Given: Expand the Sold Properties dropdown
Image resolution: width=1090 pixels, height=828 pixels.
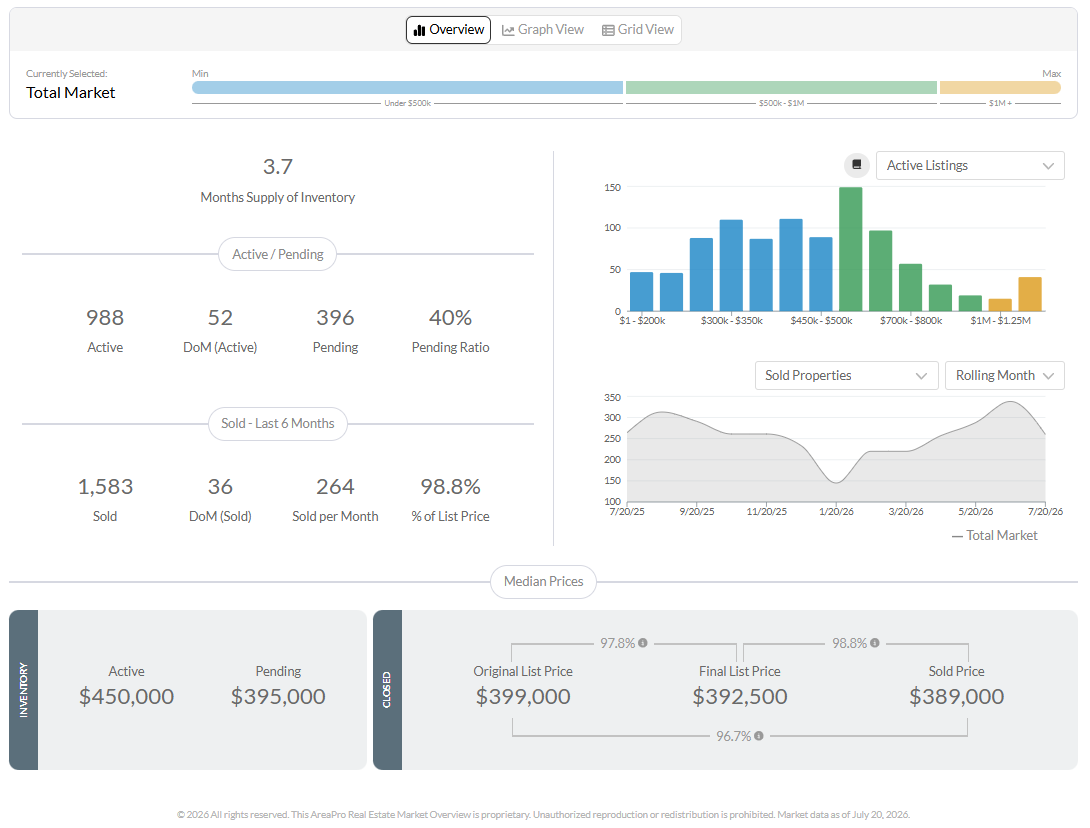Looking at the screenshot, I should click(846, 375).
